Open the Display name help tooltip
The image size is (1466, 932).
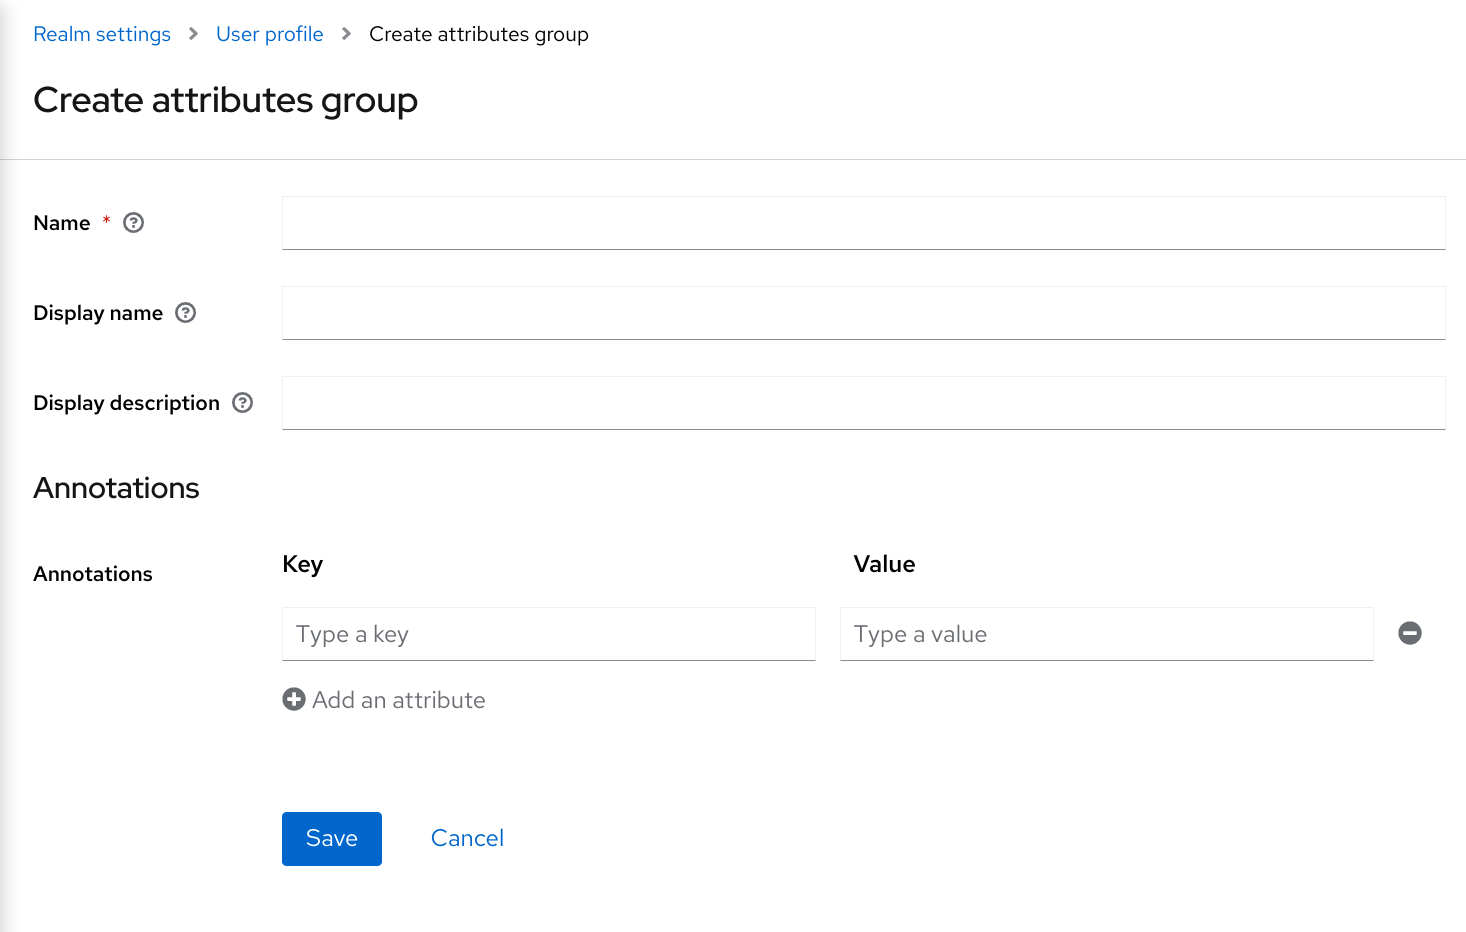[x=186, y=313]
